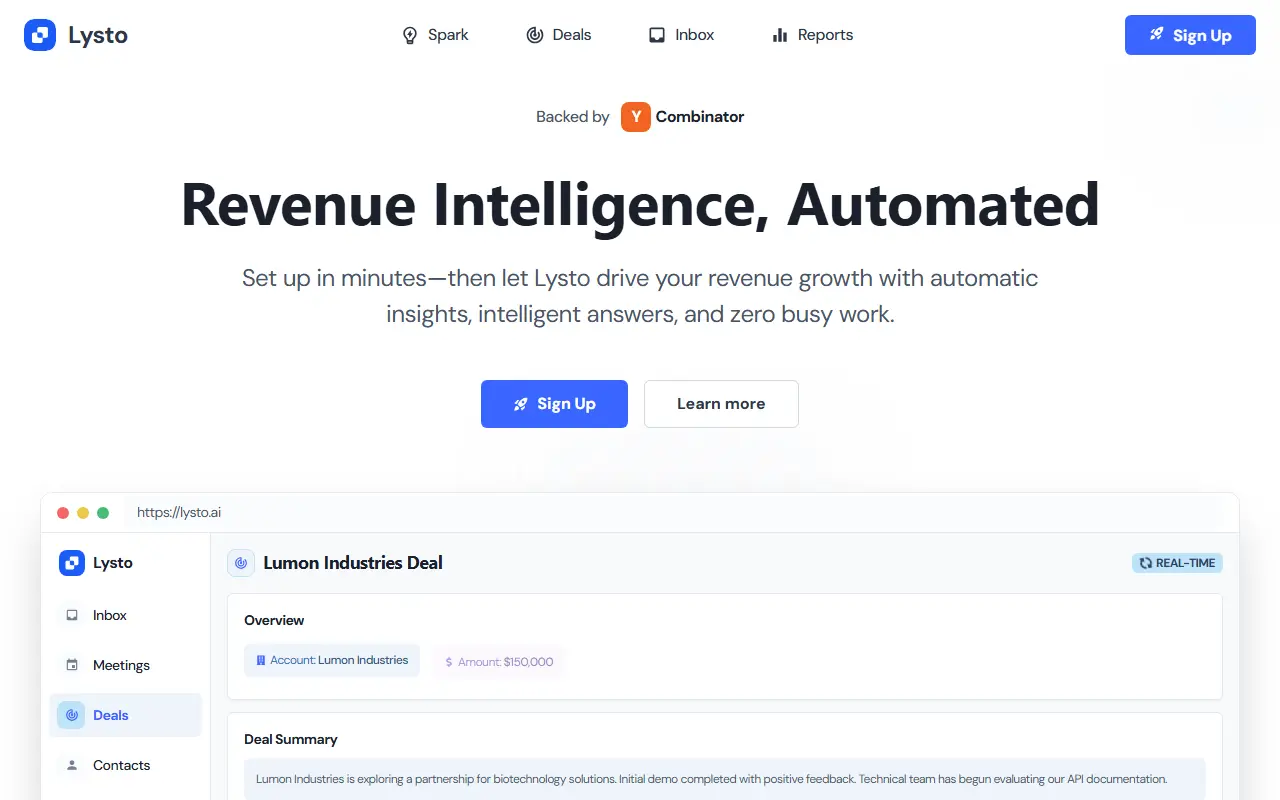Click the Spark lightbulb icon
This screenshot has width=1280, height=800.
[409, 35]
